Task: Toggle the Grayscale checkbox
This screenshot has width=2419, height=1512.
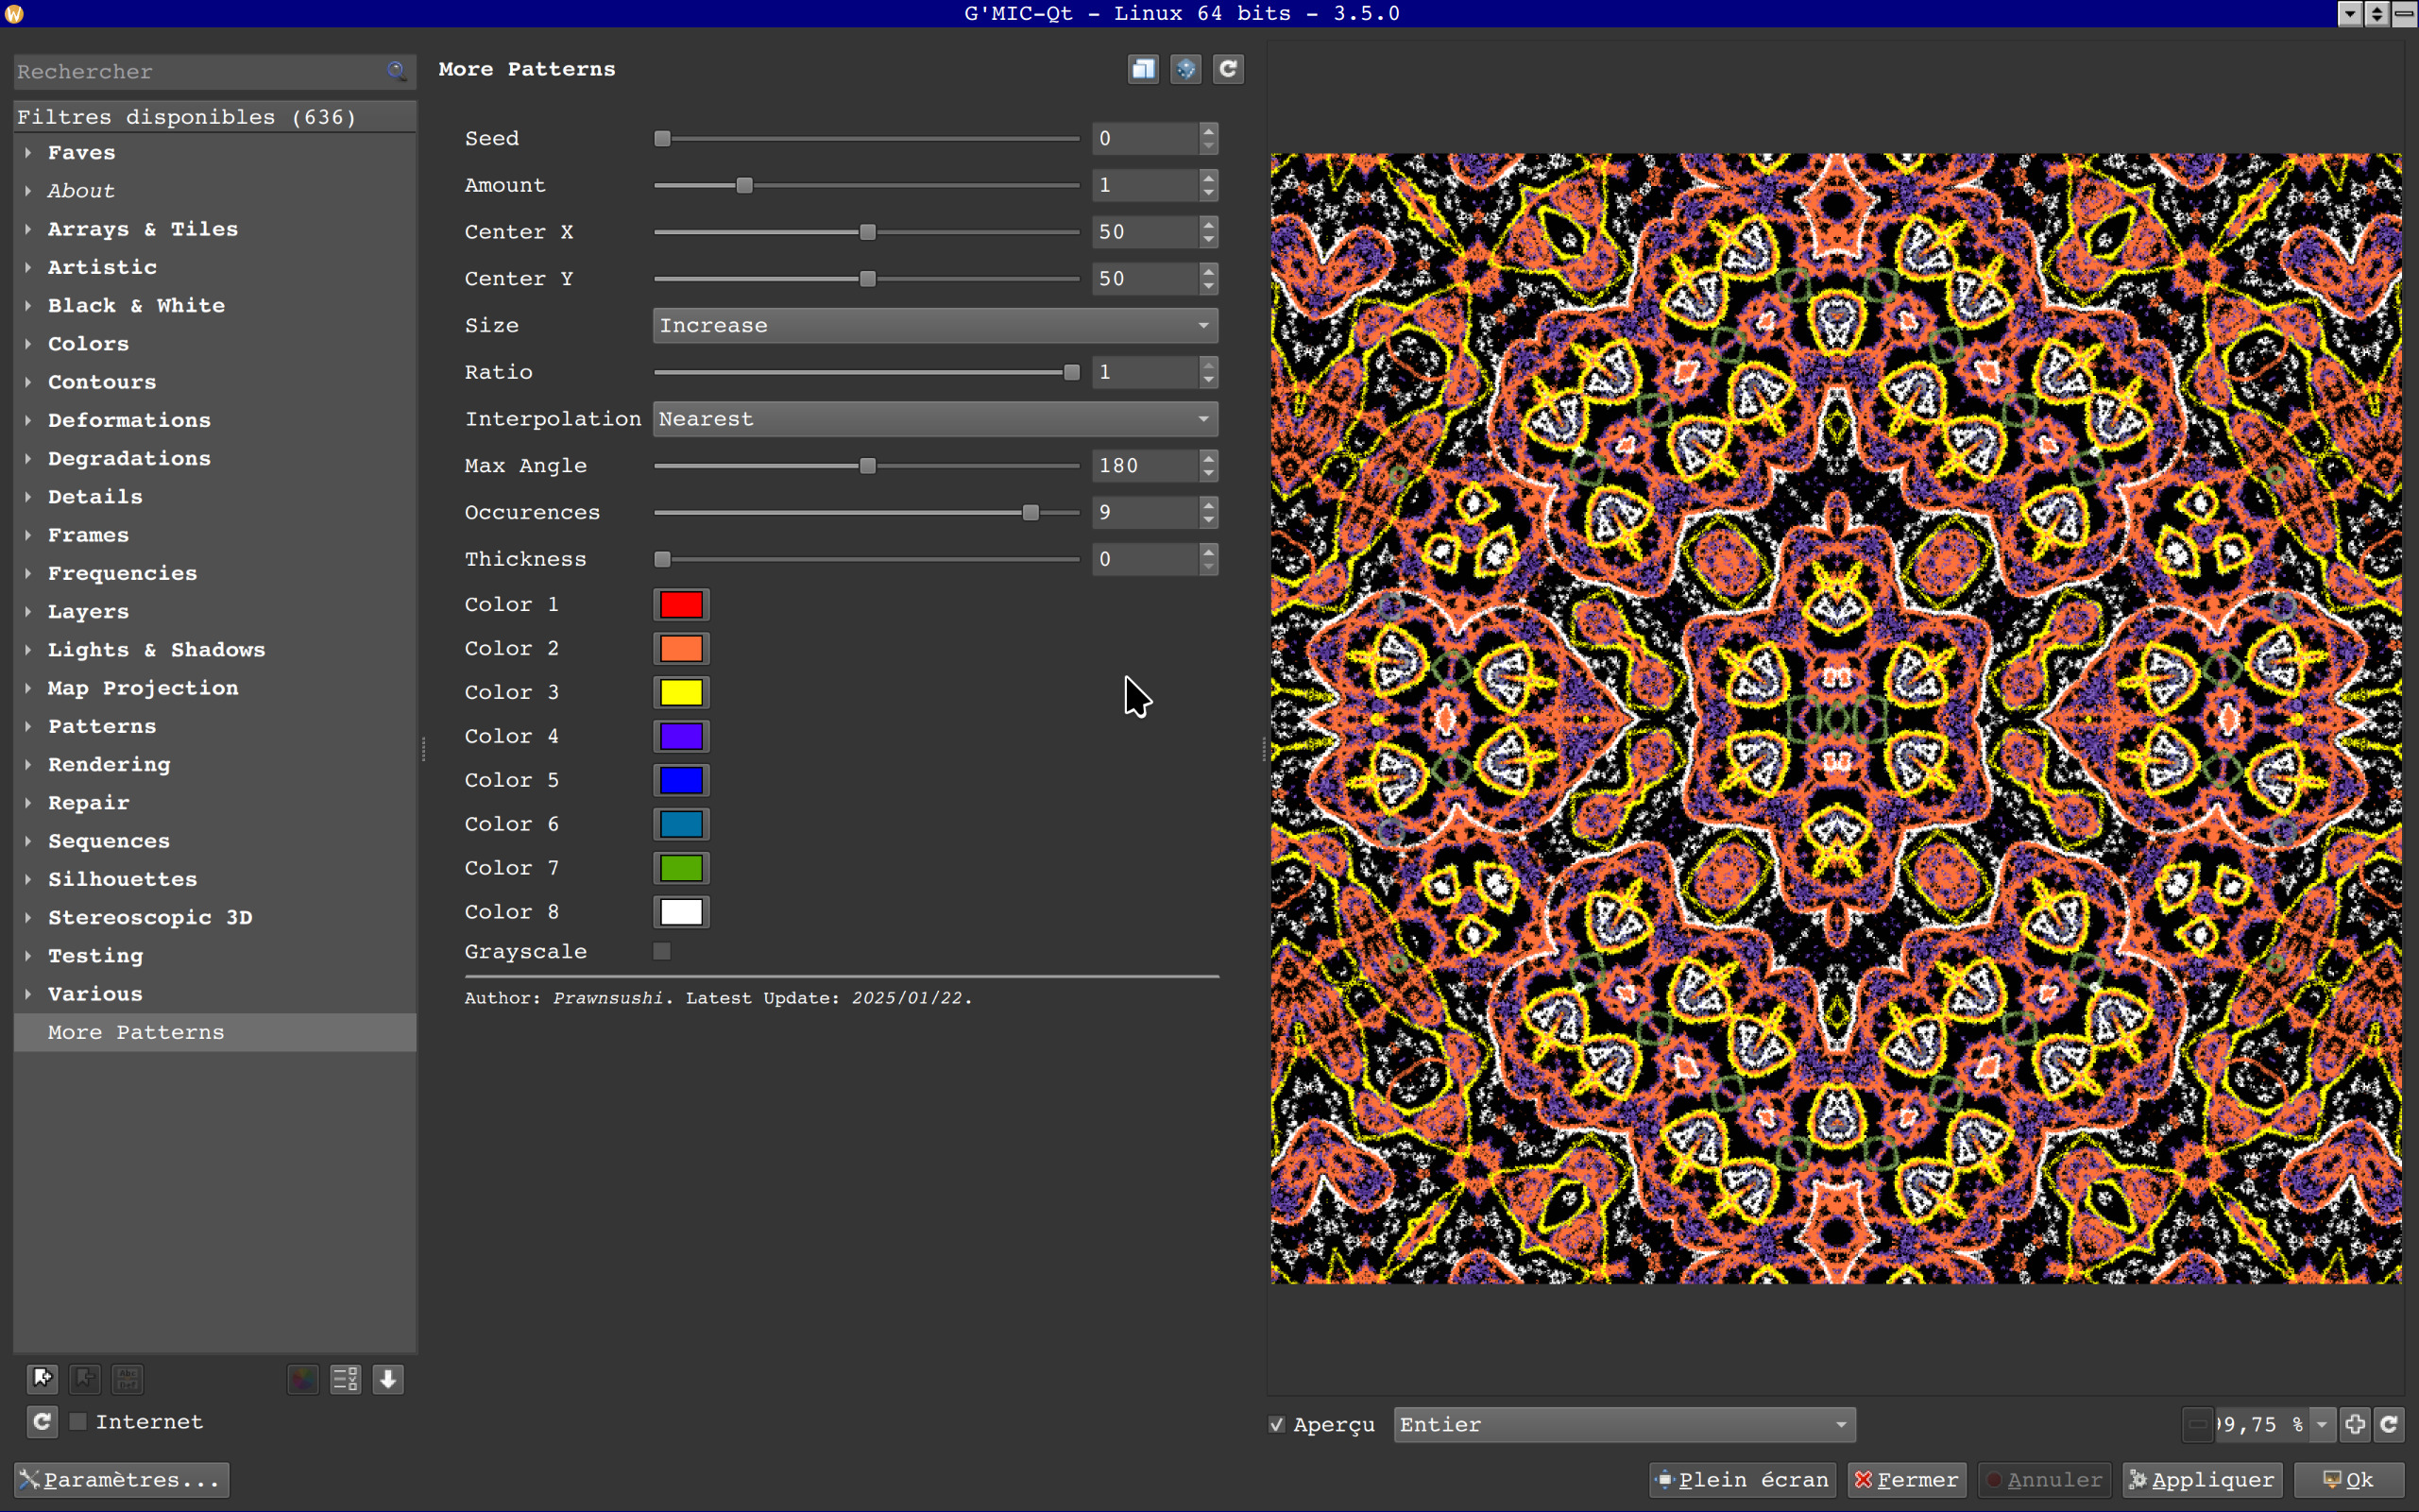Action: pyautogui.click(x=662, y=951)
